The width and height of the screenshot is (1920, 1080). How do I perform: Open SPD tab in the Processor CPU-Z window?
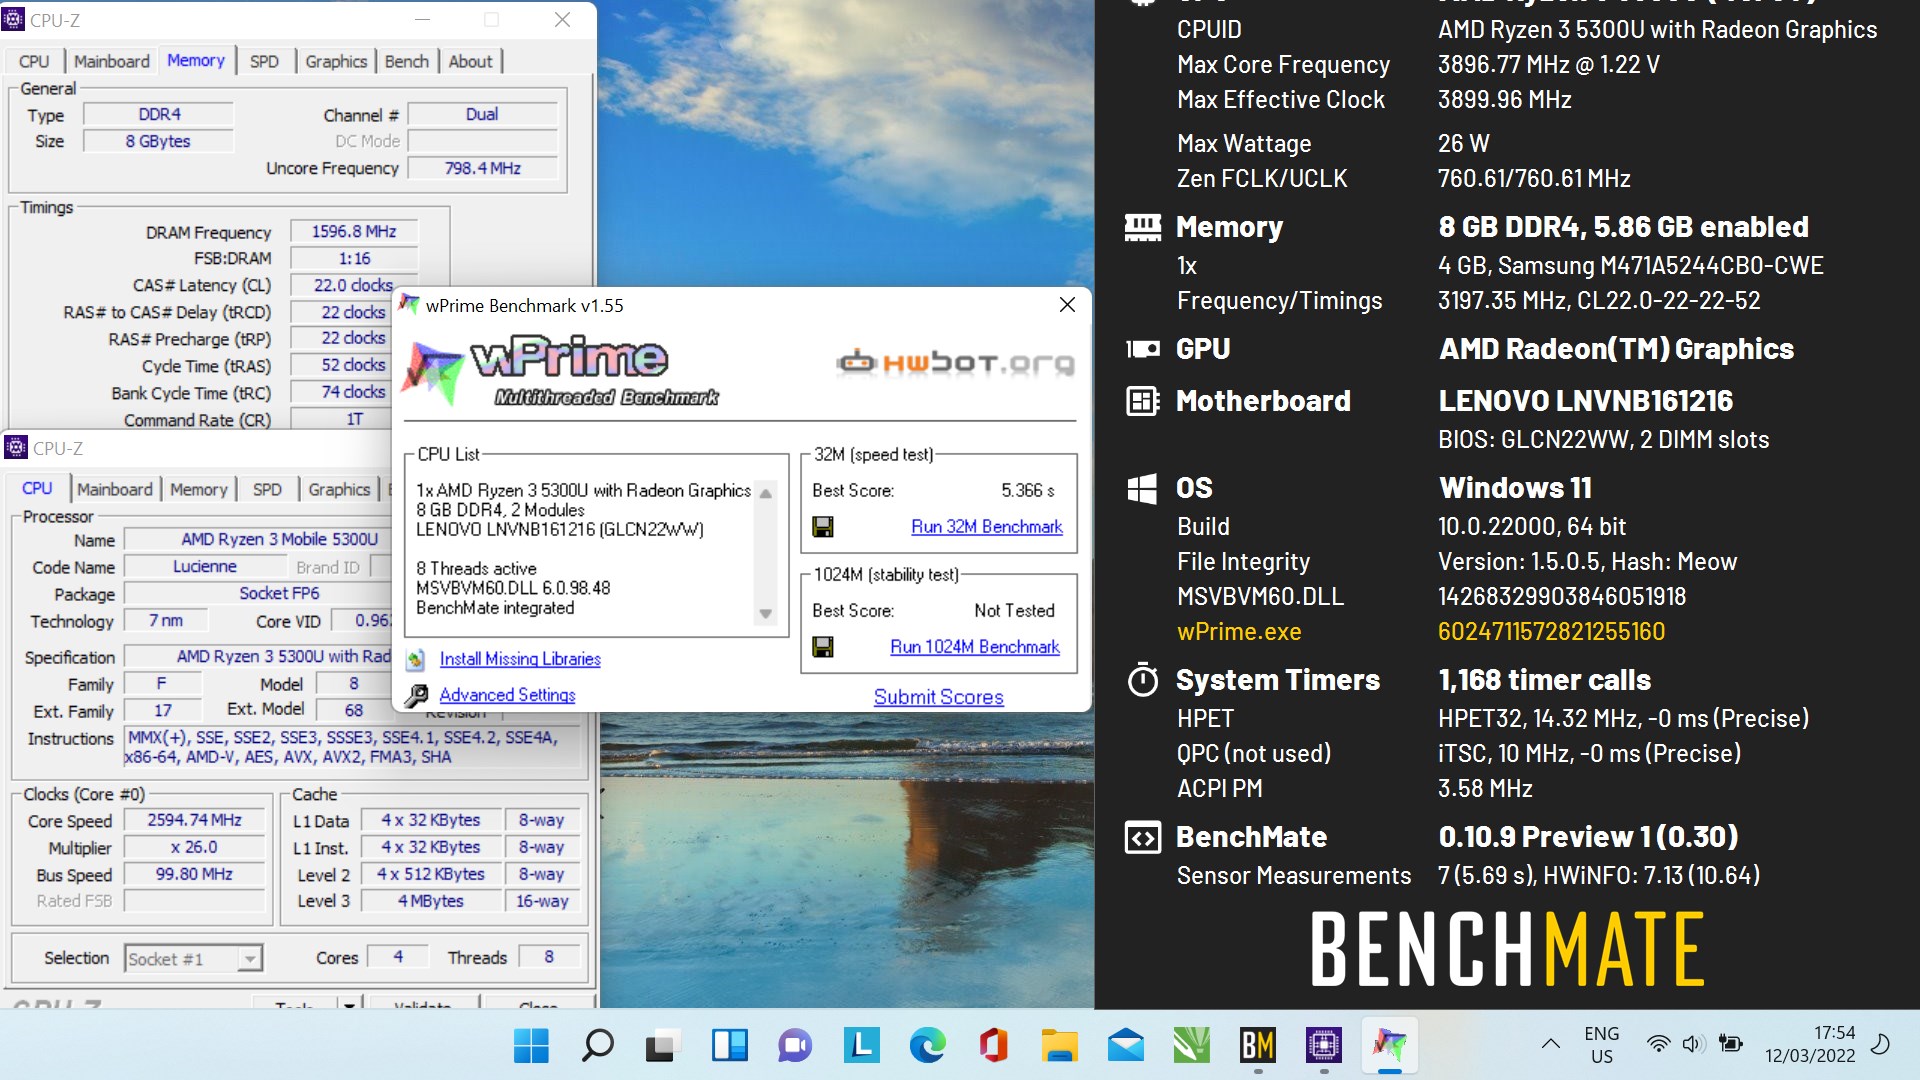point(267,489)
